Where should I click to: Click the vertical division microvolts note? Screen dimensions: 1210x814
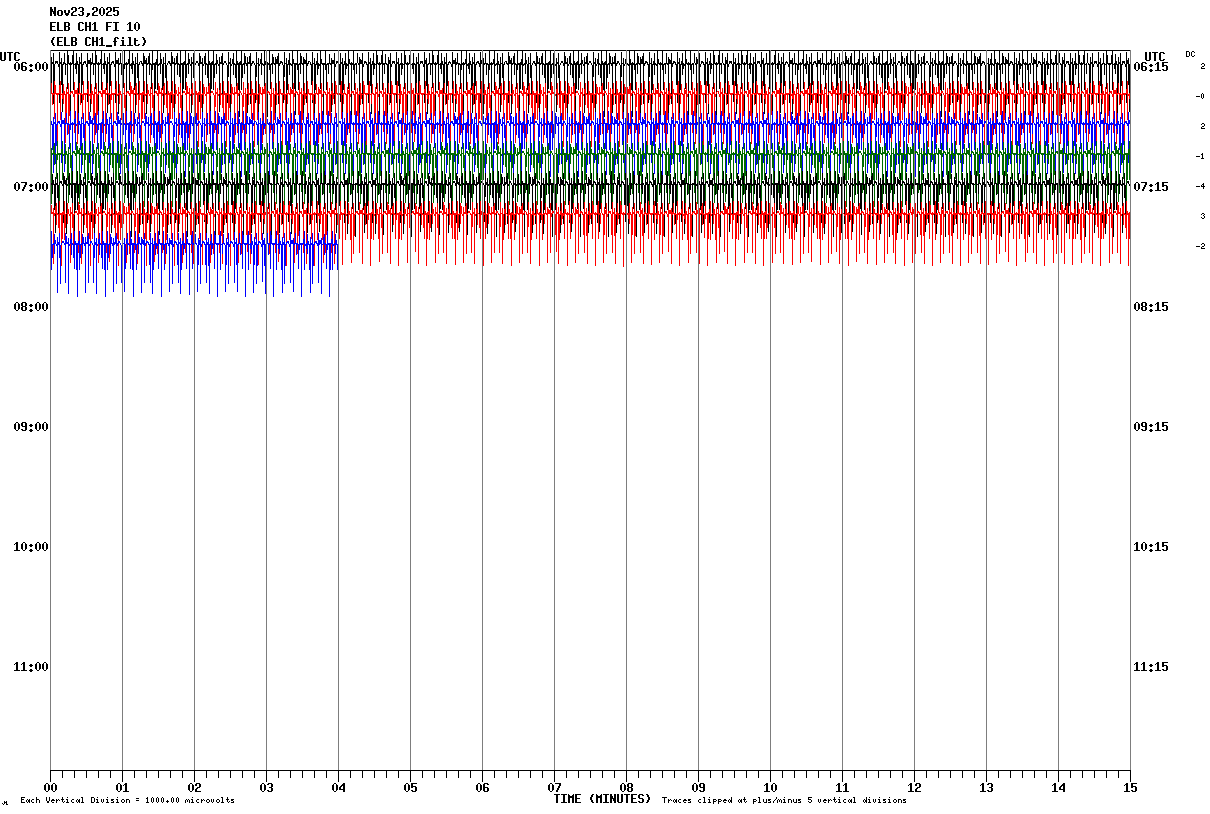[127, 801]
